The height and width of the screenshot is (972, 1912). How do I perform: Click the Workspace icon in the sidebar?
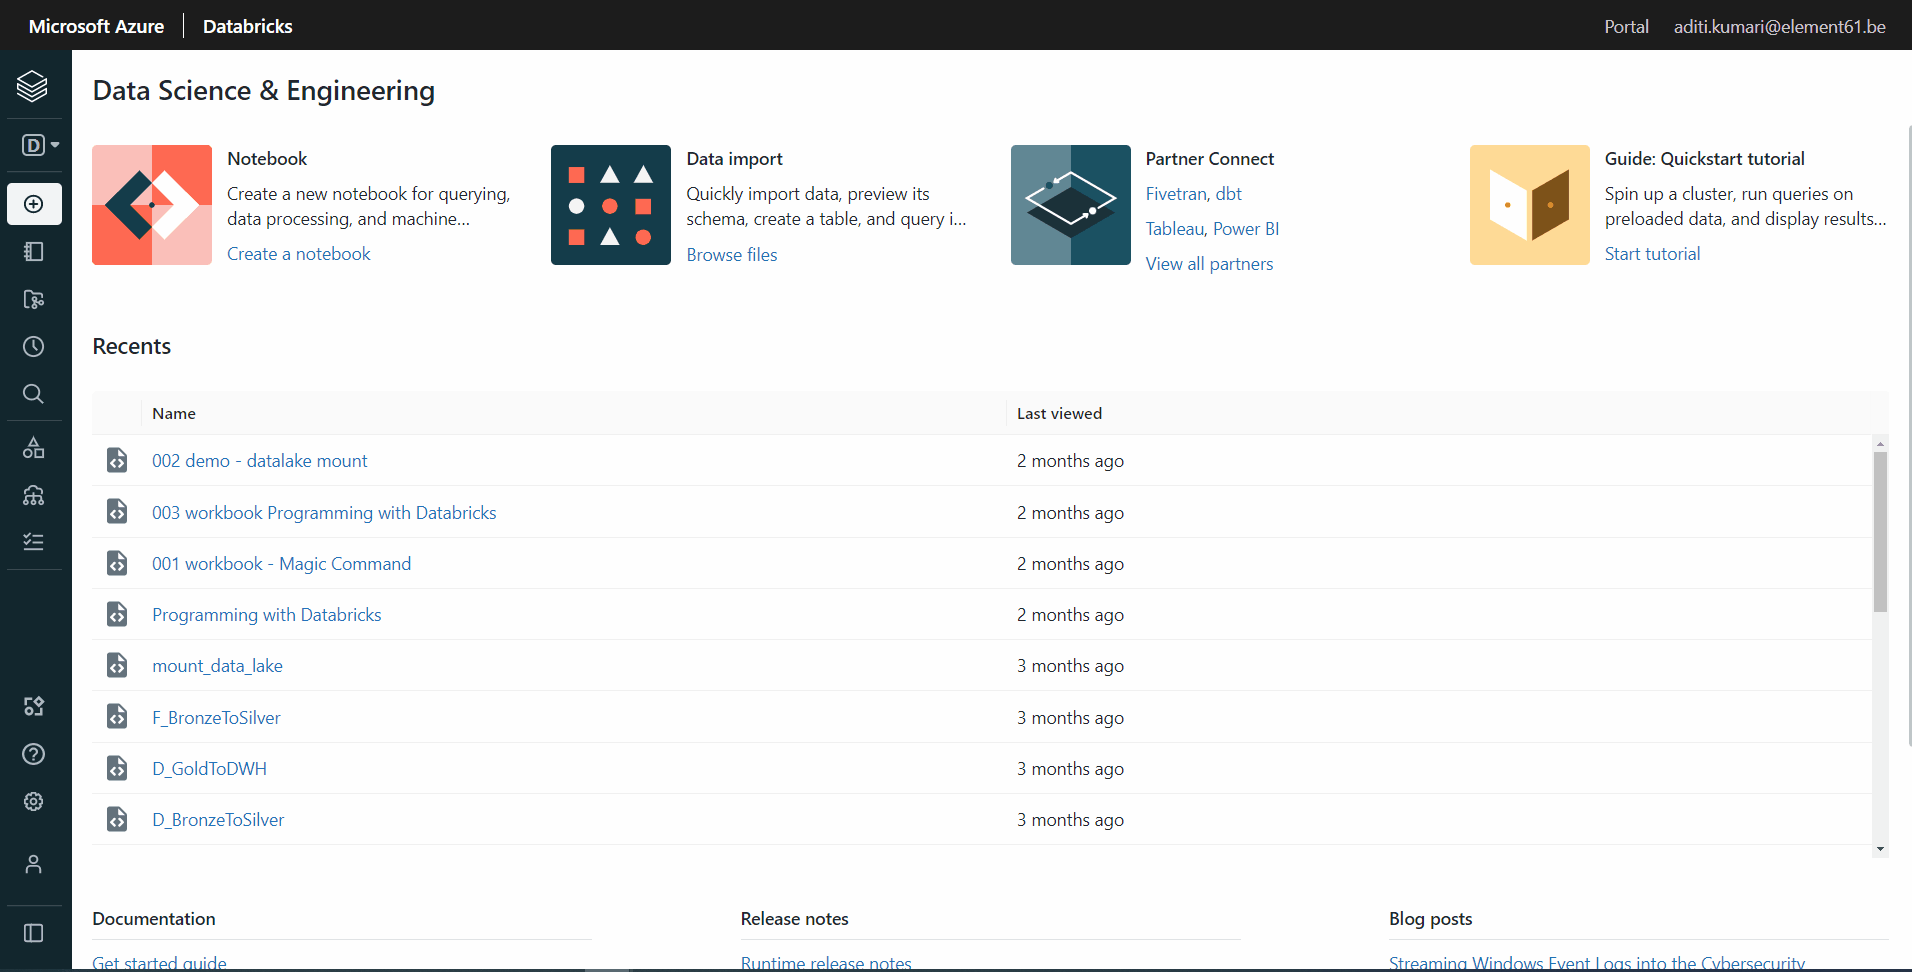(33, 251)
